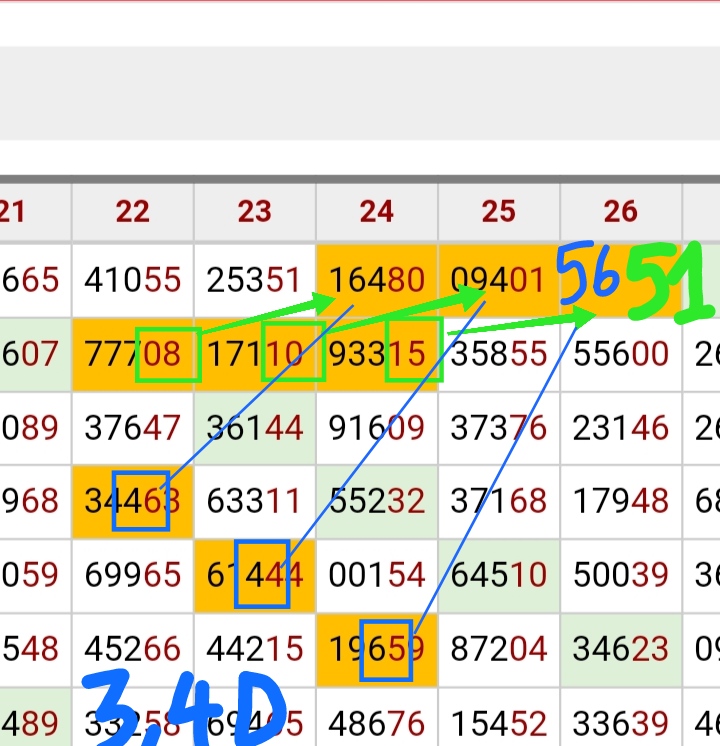The width and height of the screenshot is (720, 746).
Task: Click the highlighted cell 09401
Action: [499, 279]
